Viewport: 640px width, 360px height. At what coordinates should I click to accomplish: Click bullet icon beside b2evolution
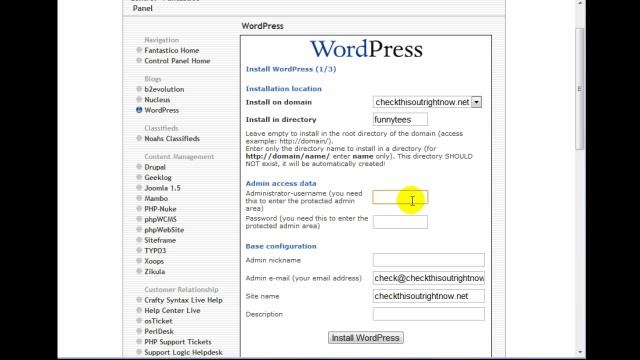click(x=139, y=89)
